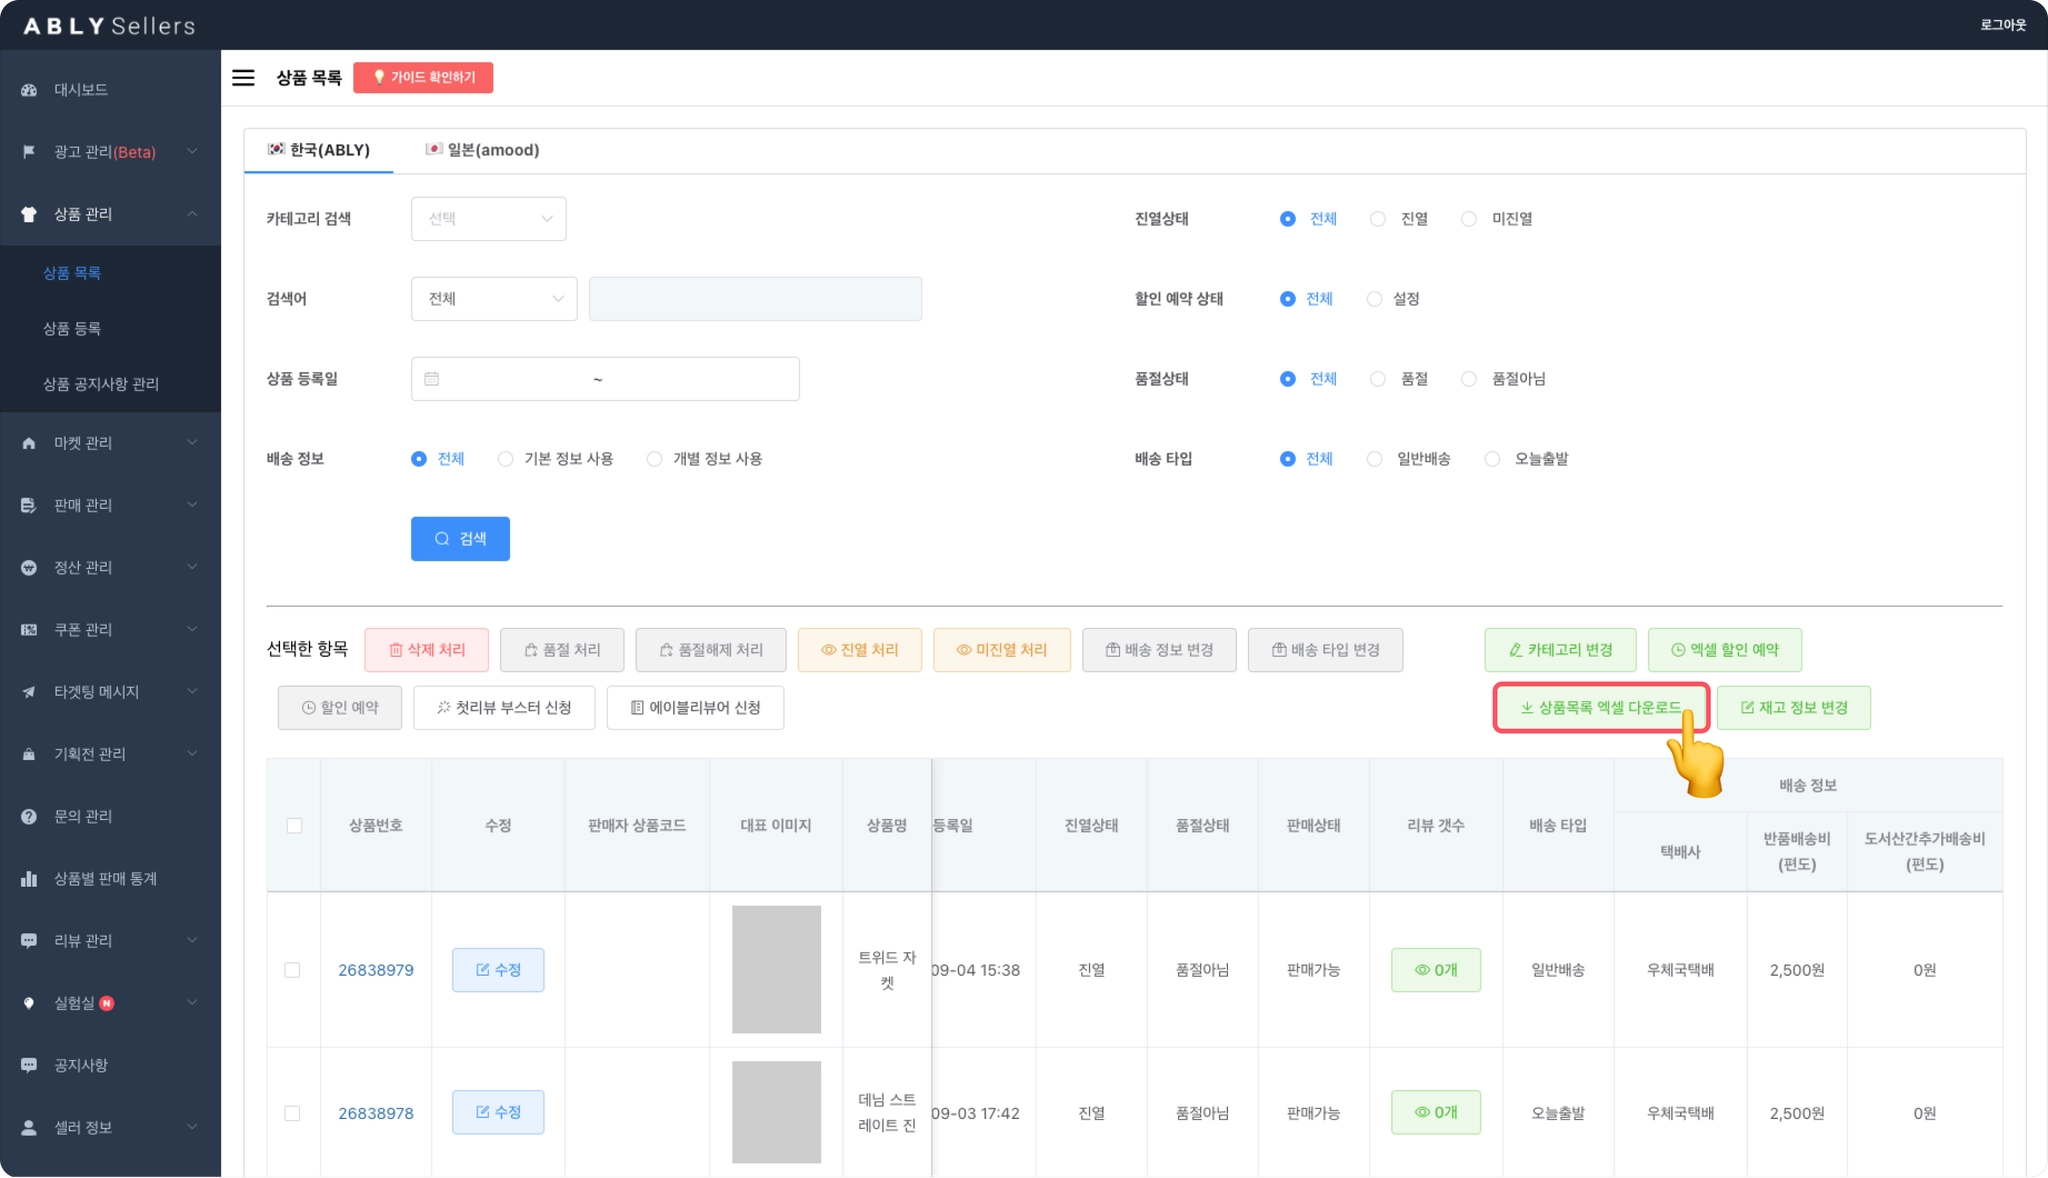This screenshot has height=1178, width=2048.
Task: Click 상품목록 엑셀 다운로드 button
Action: click(1600, 707)
